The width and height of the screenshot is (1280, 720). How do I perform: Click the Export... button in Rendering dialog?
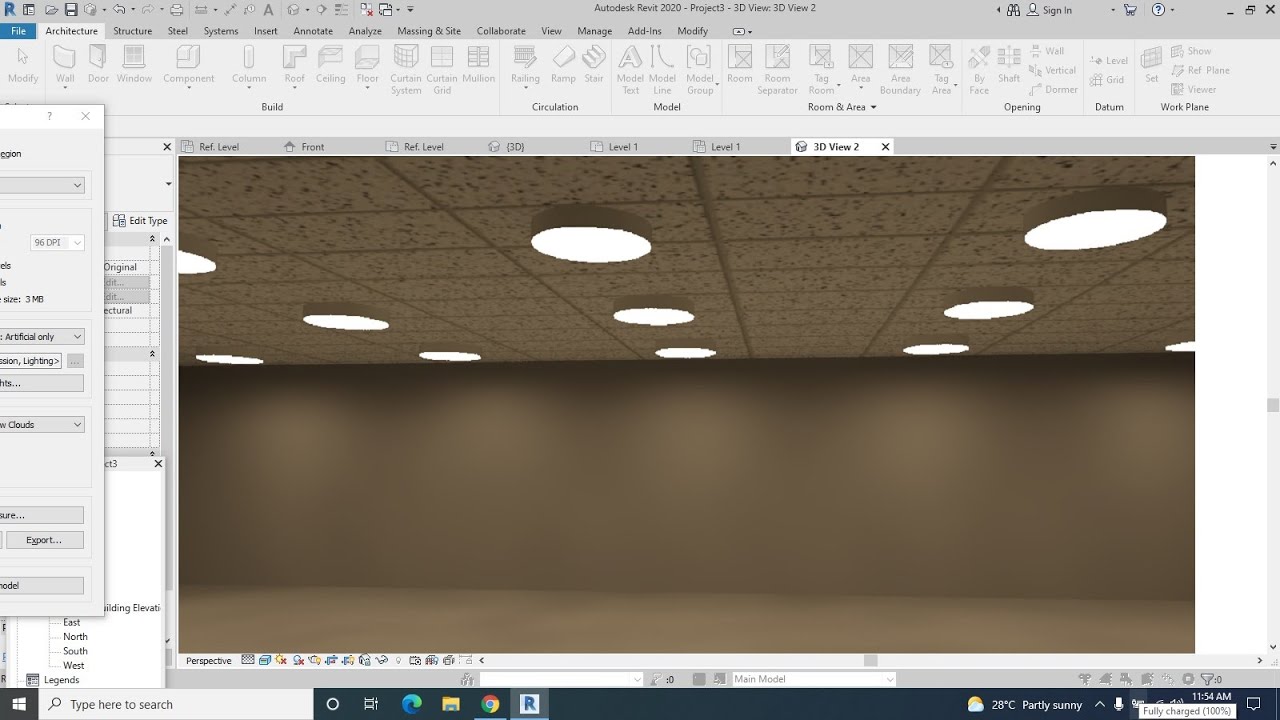44,540
